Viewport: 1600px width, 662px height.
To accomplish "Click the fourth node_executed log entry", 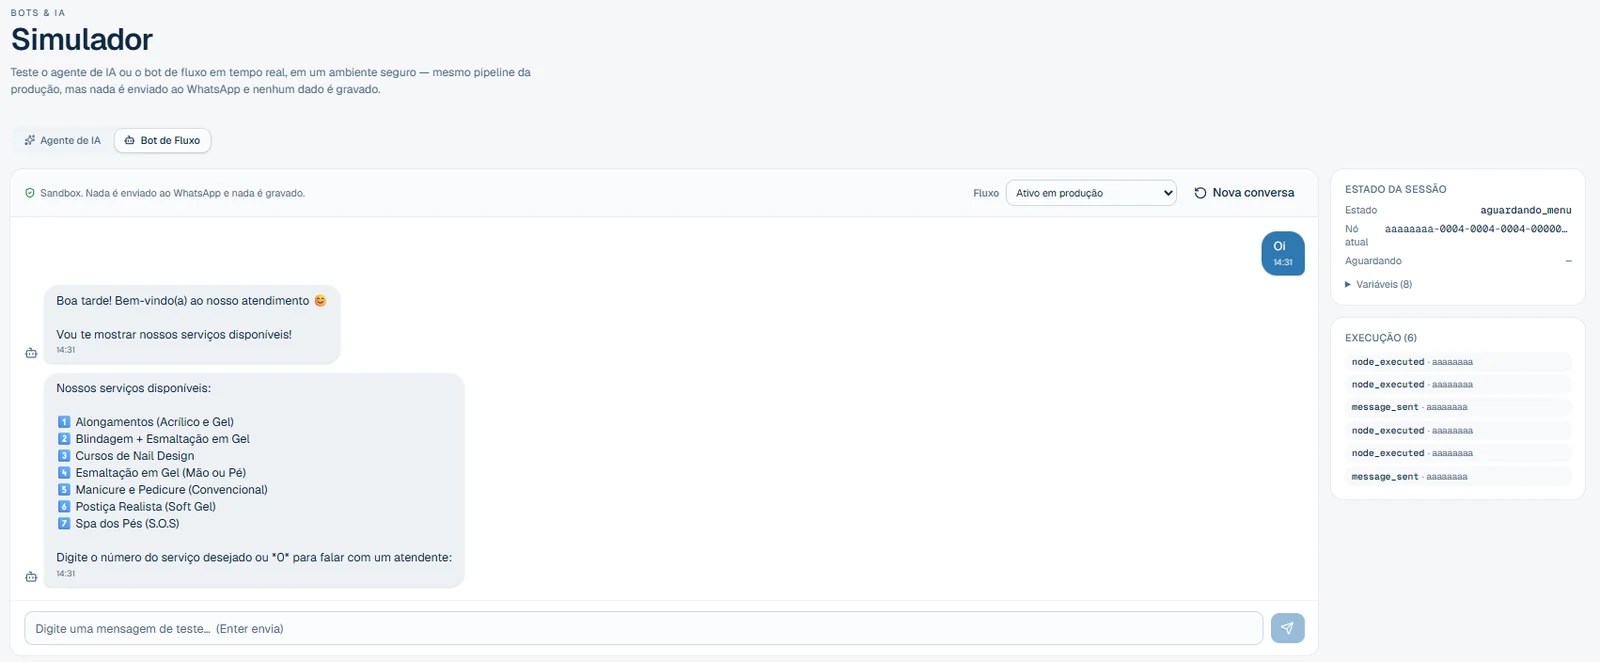I will coord(1458,454).
